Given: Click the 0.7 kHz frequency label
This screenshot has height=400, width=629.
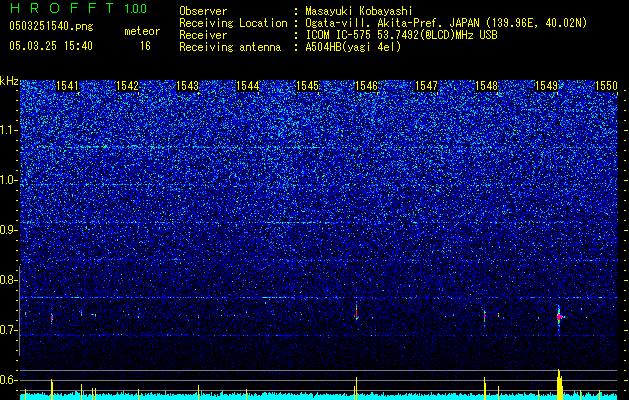Looking at the screenshot, I should pos(9,330).
